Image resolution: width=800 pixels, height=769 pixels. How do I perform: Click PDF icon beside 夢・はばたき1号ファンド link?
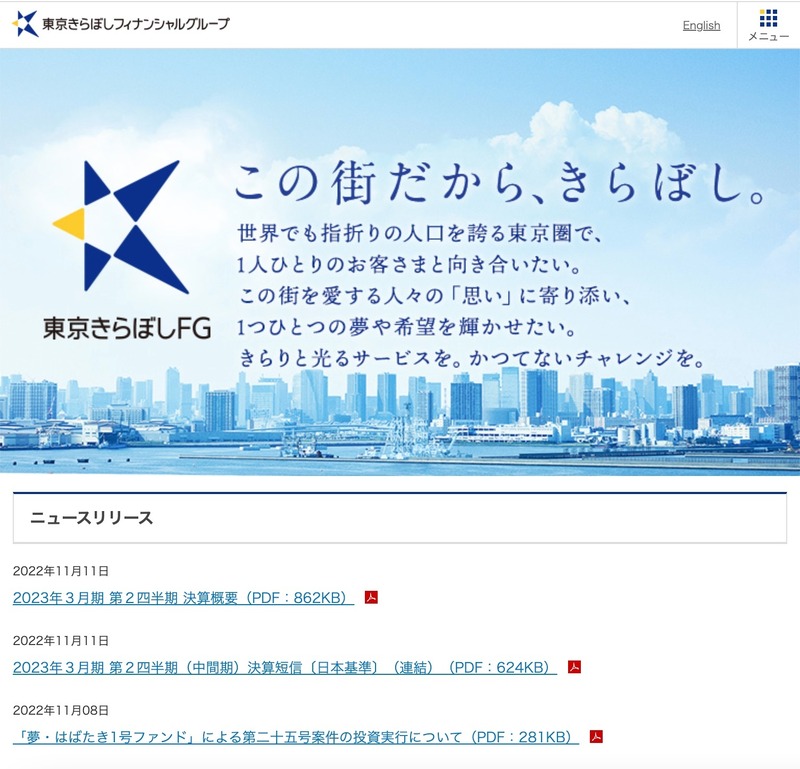click(596, 737)
